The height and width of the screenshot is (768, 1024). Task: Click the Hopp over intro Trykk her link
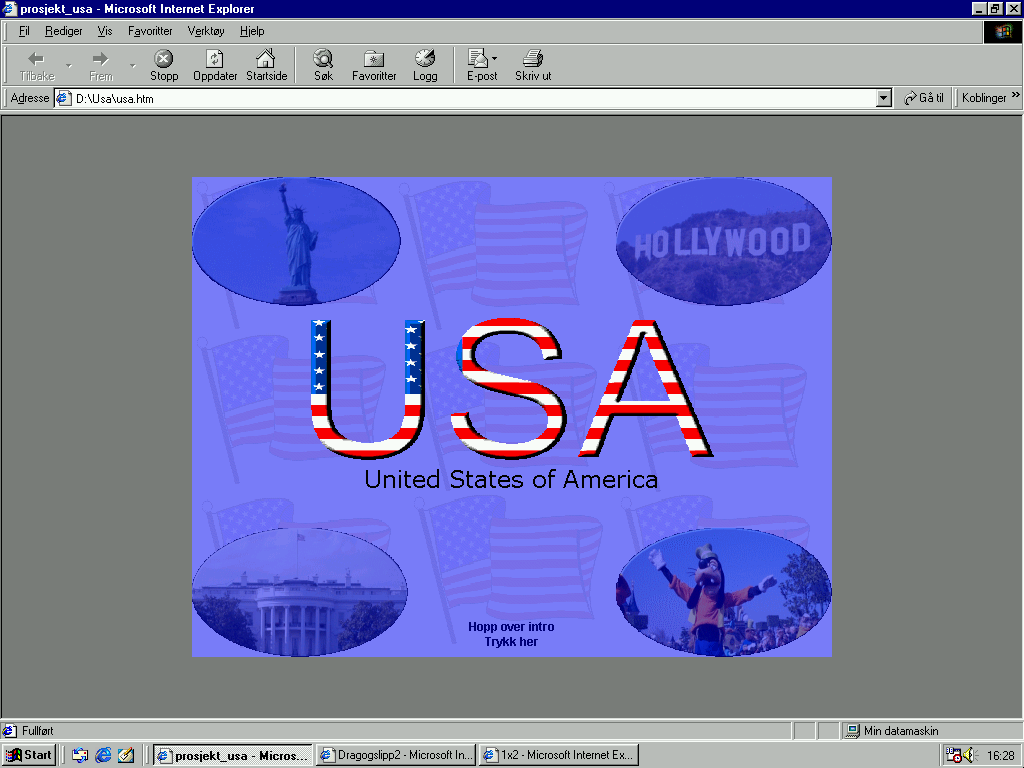click(511, 634)
